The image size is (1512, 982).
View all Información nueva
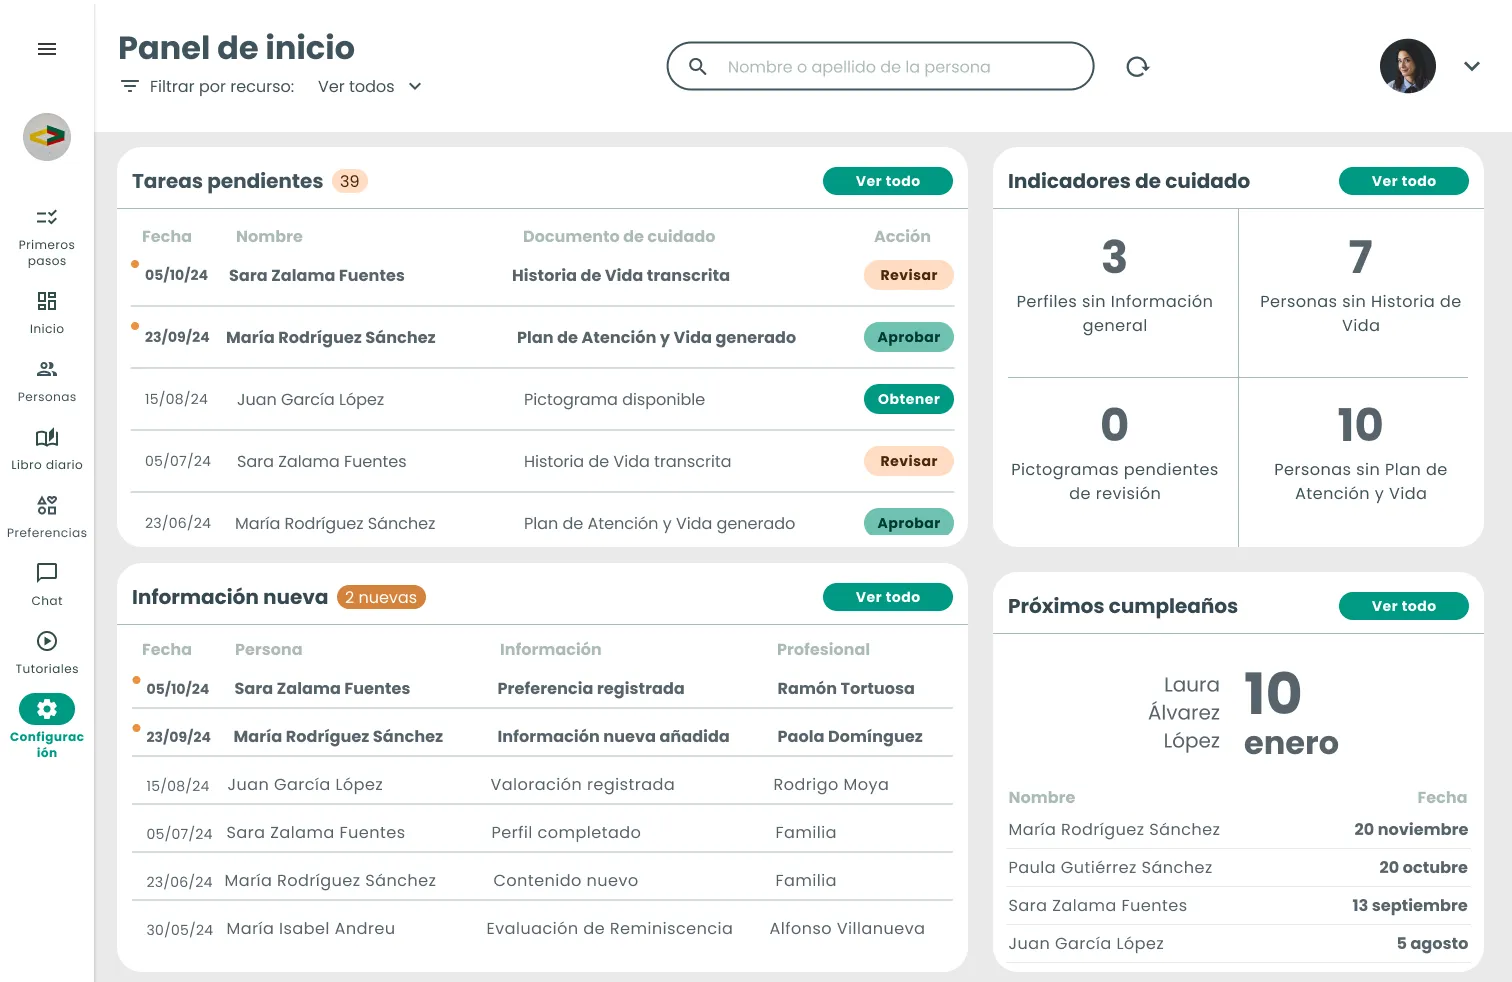pyautogui.click(x=888, y=597)
